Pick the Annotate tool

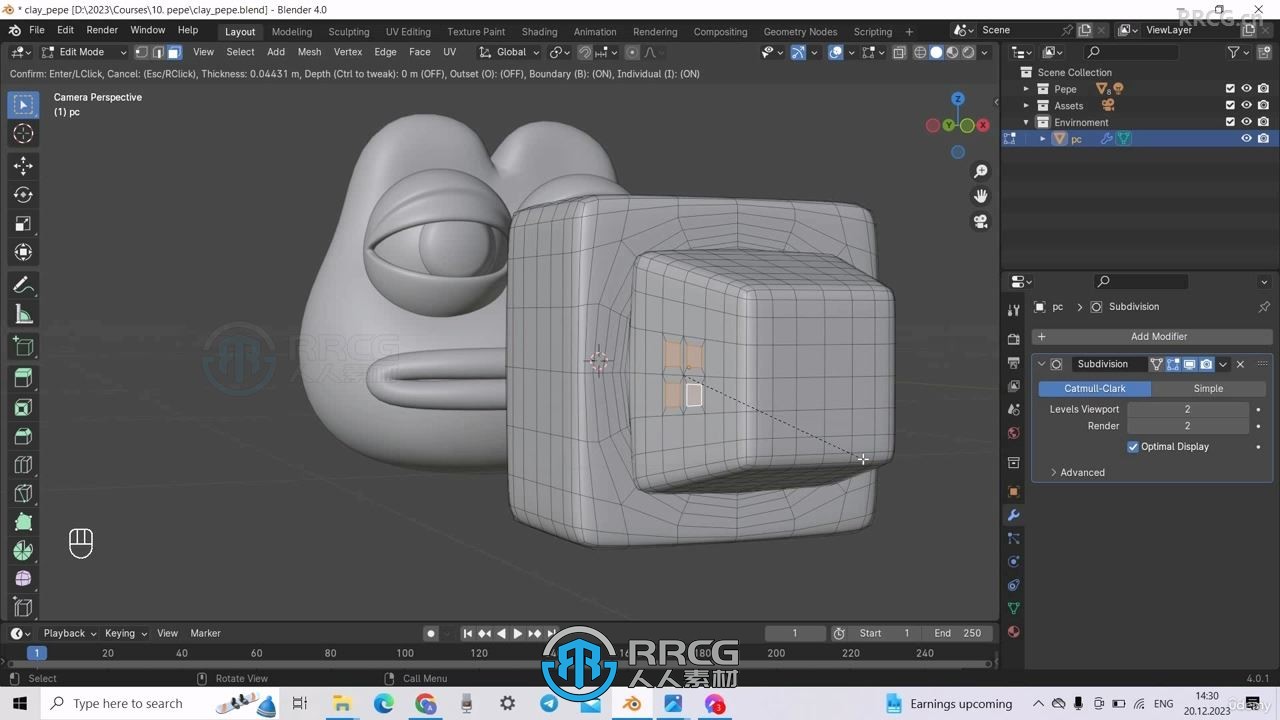(23, 286)
